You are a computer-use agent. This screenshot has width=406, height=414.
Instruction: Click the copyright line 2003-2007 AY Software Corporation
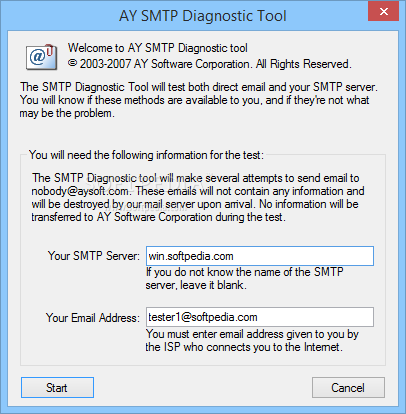tap(210, 64)
